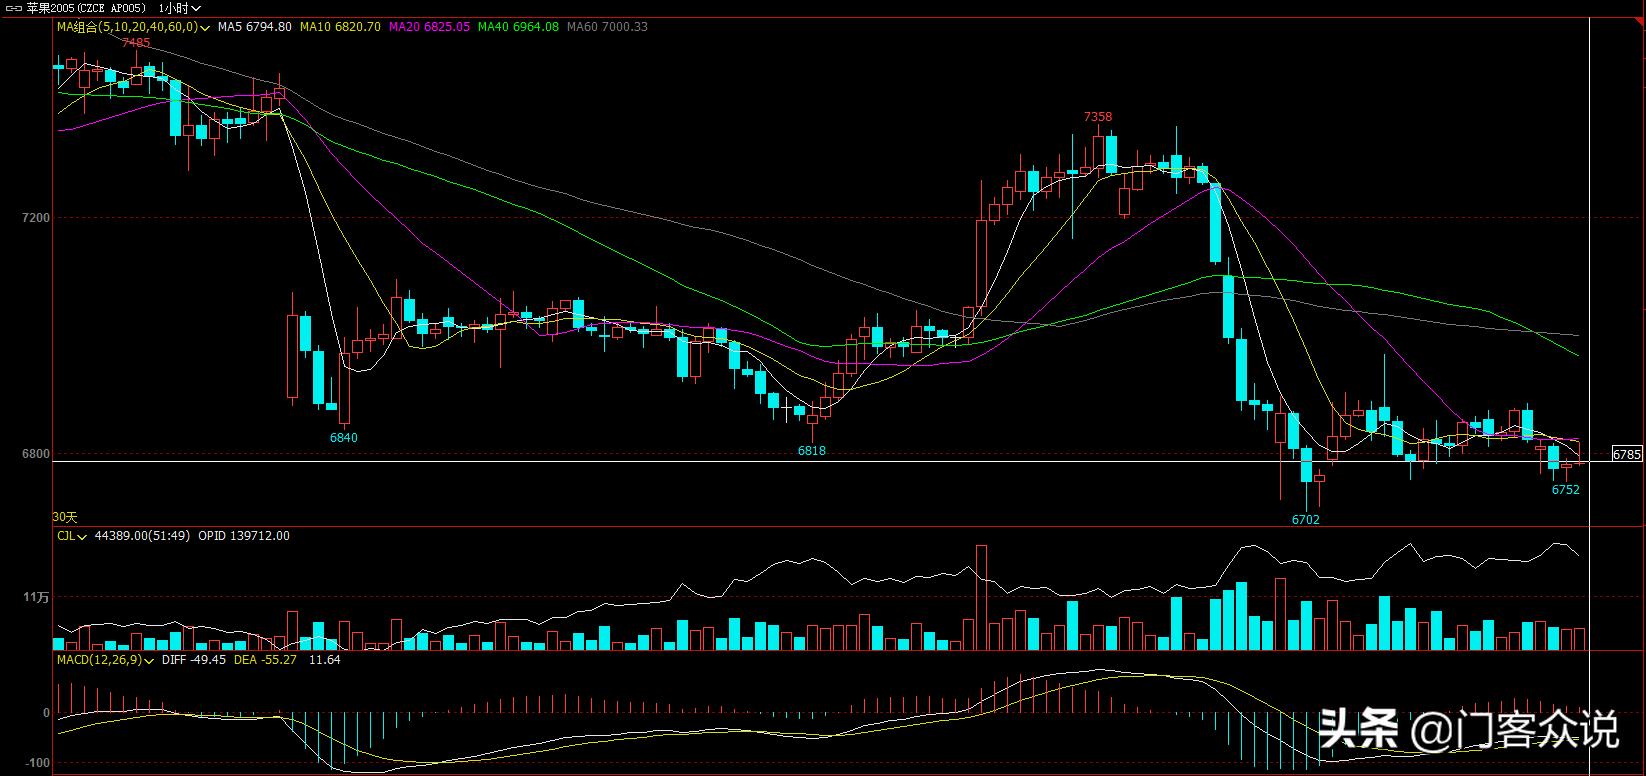Click the 6818 low price marker
The width and height of the screenshot is (1646, 776).
(x=811, y=451)
